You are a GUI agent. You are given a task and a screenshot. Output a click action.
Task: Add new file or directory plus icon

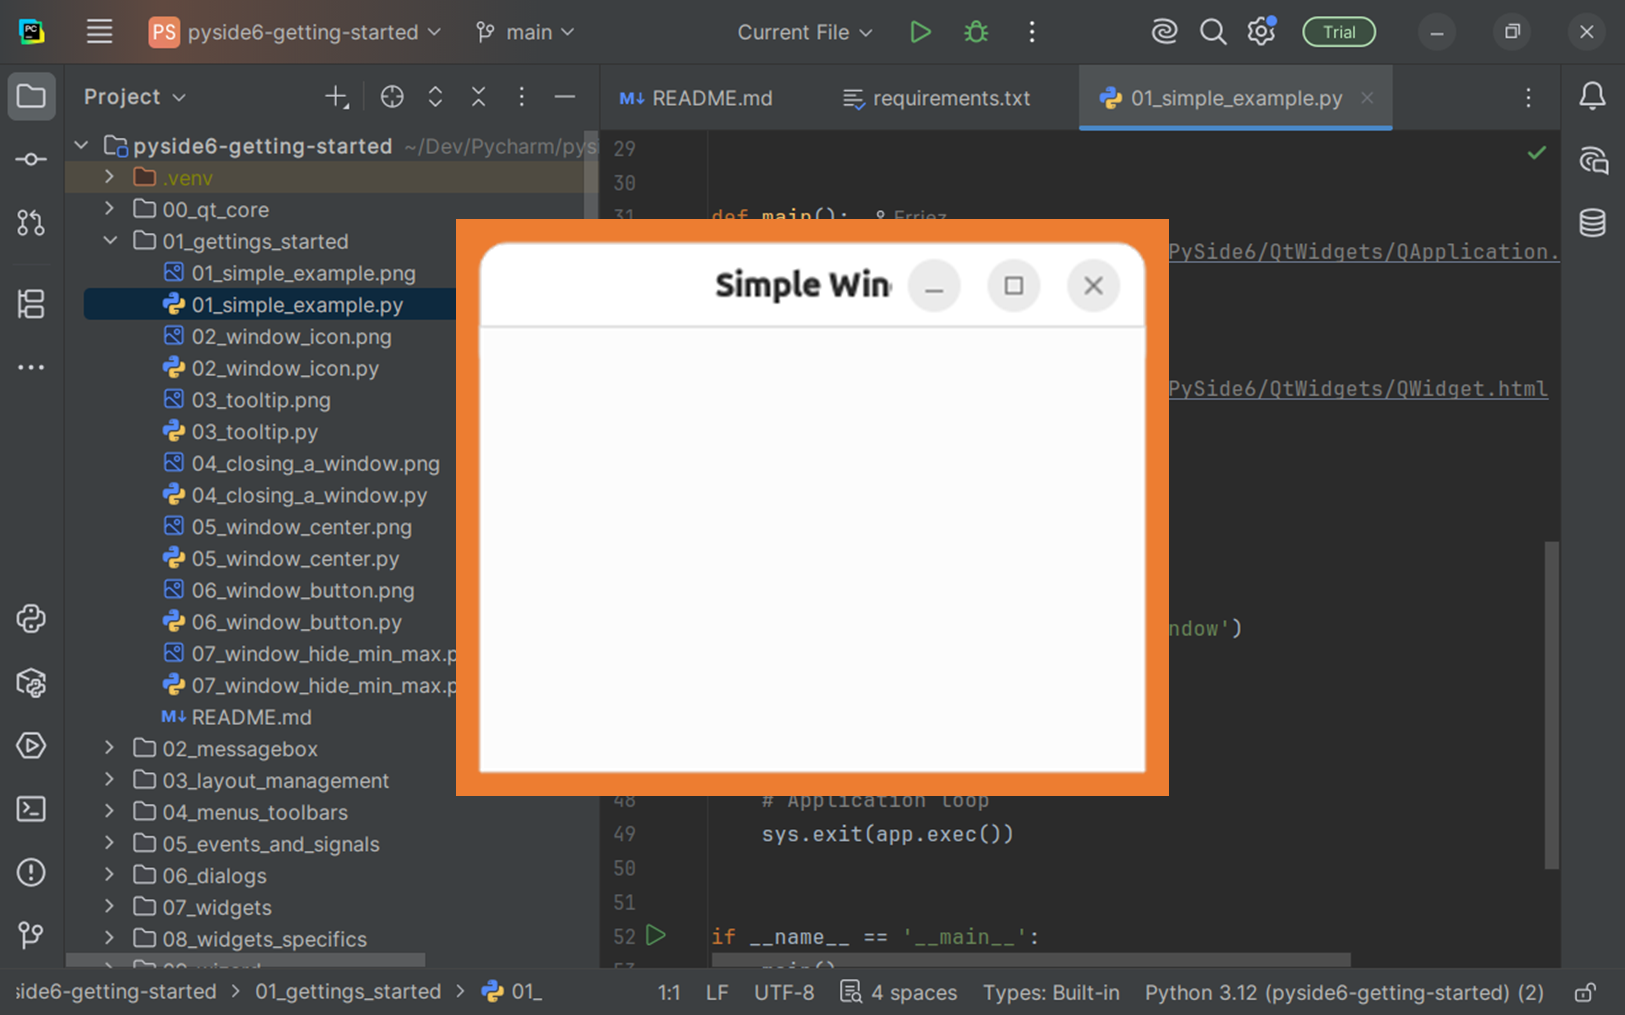click(x=337, y=97)
